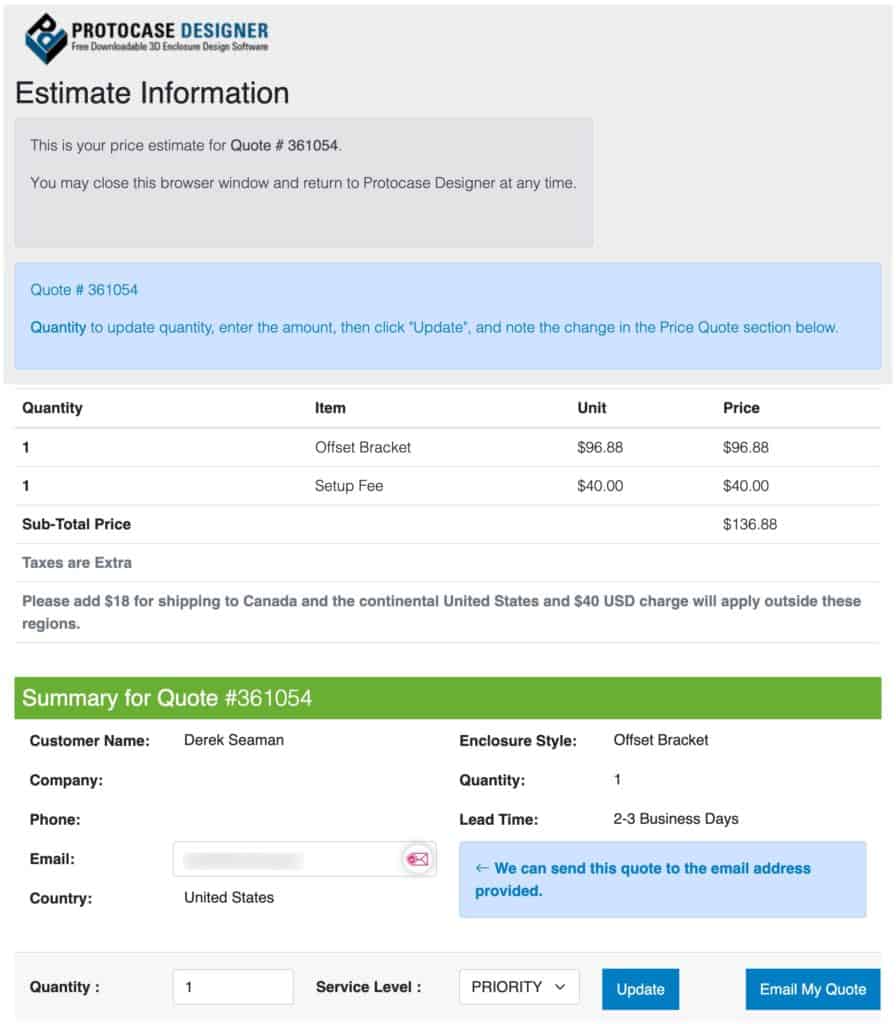Click the Price column header
The width and height of the screenshot is (896, 1024).
[741, 408]
